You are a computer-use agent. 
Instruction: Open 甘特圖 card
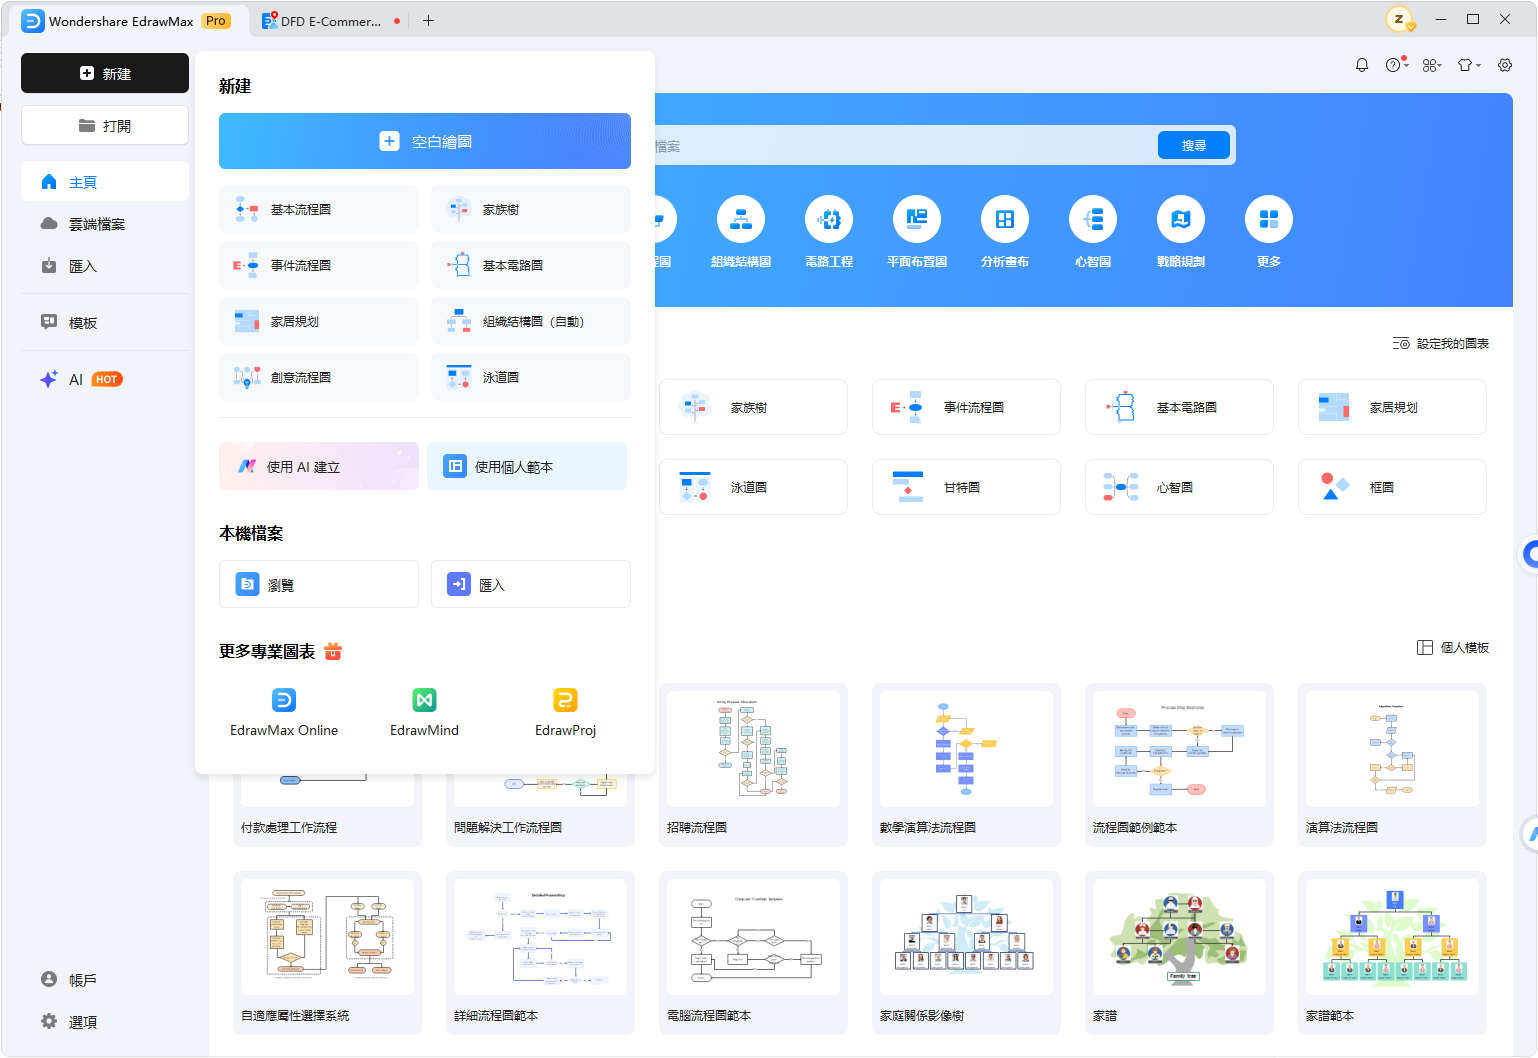tap(966, 487)
